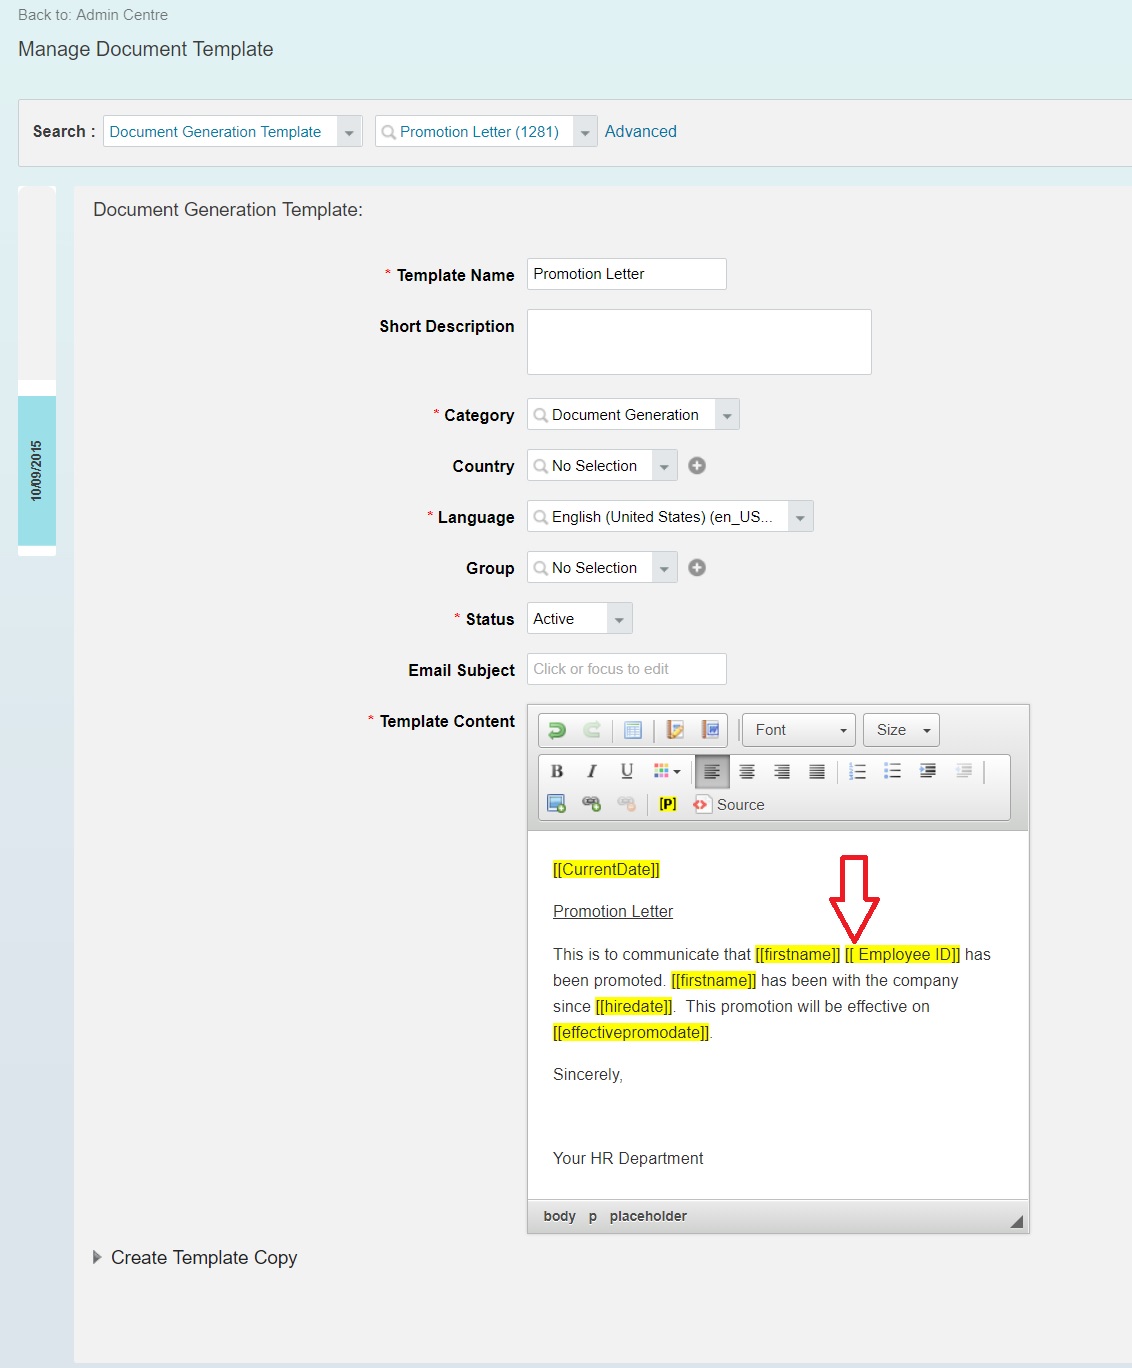Click 'placeholder' in editor path bar
The image size is (1132, 1368).
click(648, 1216)
